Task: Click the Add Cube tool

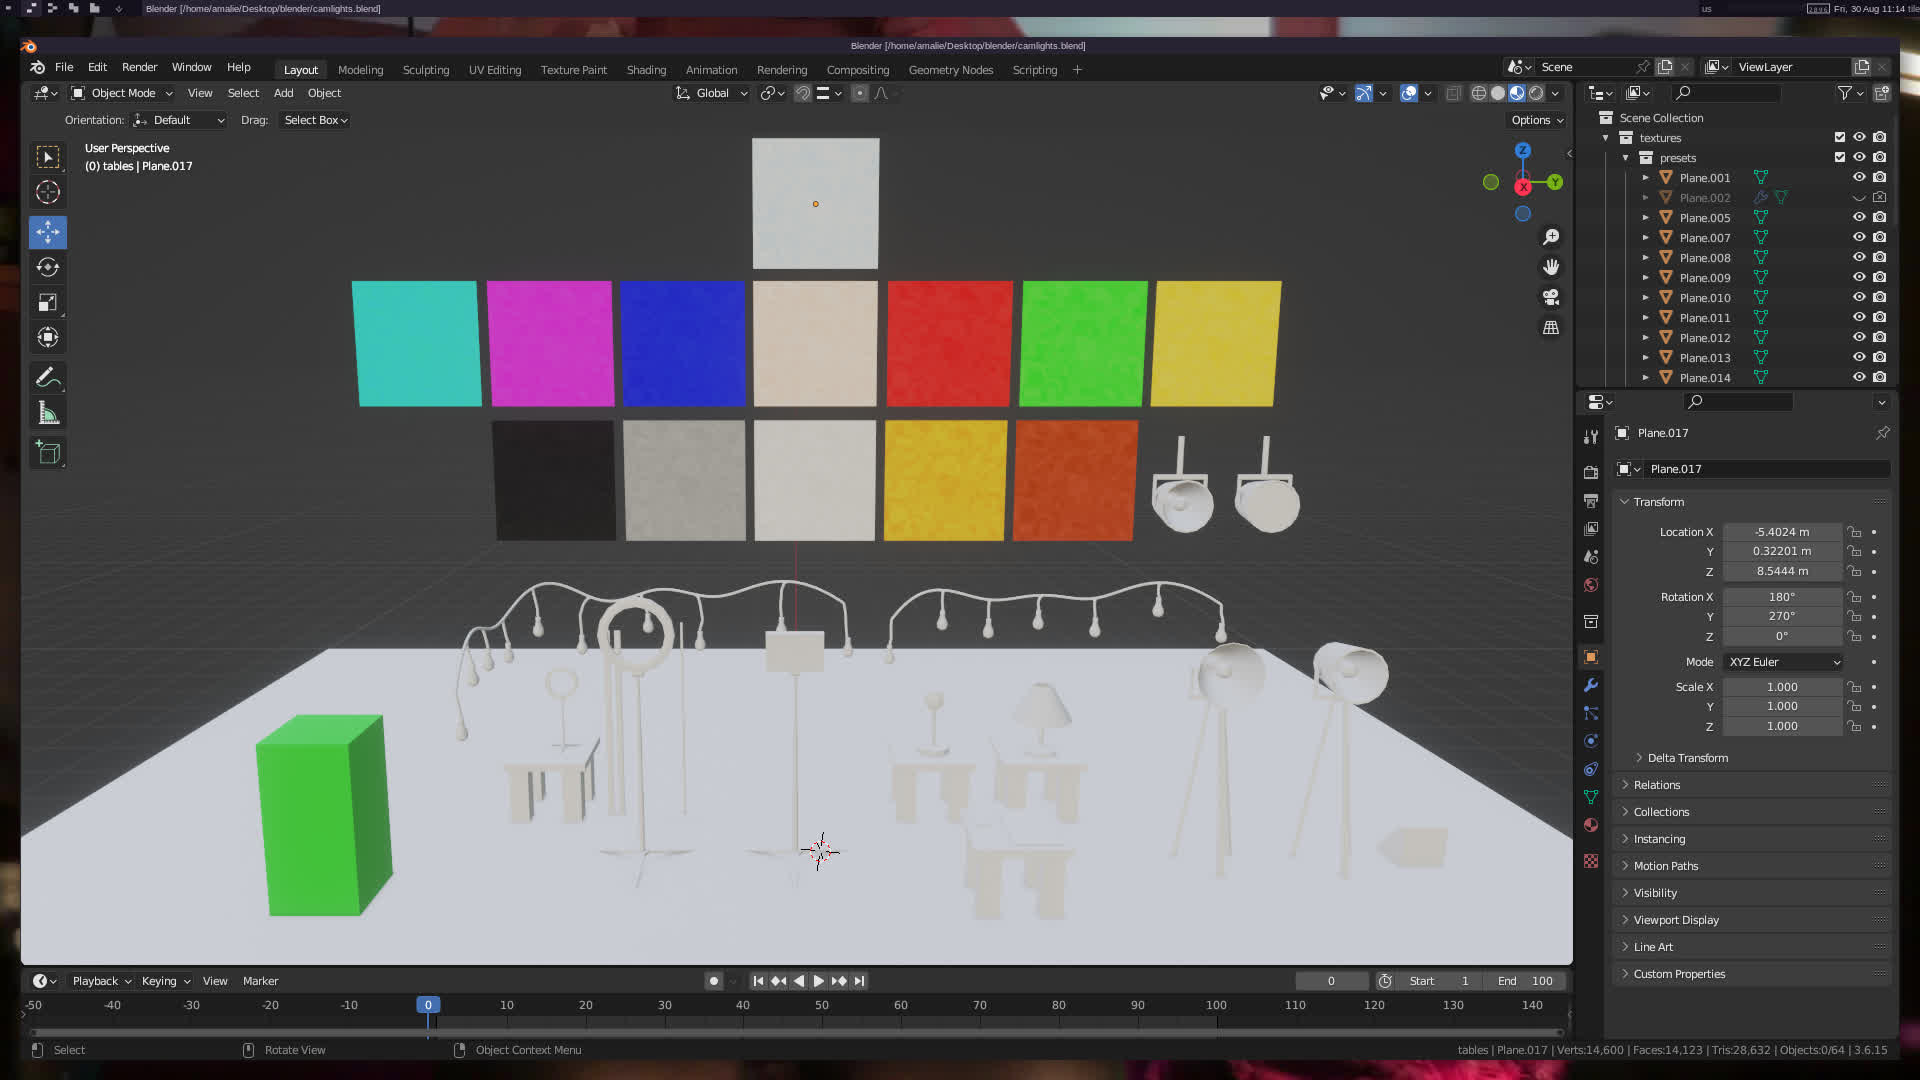Action: pyautogui.click(x=47, y=453)
